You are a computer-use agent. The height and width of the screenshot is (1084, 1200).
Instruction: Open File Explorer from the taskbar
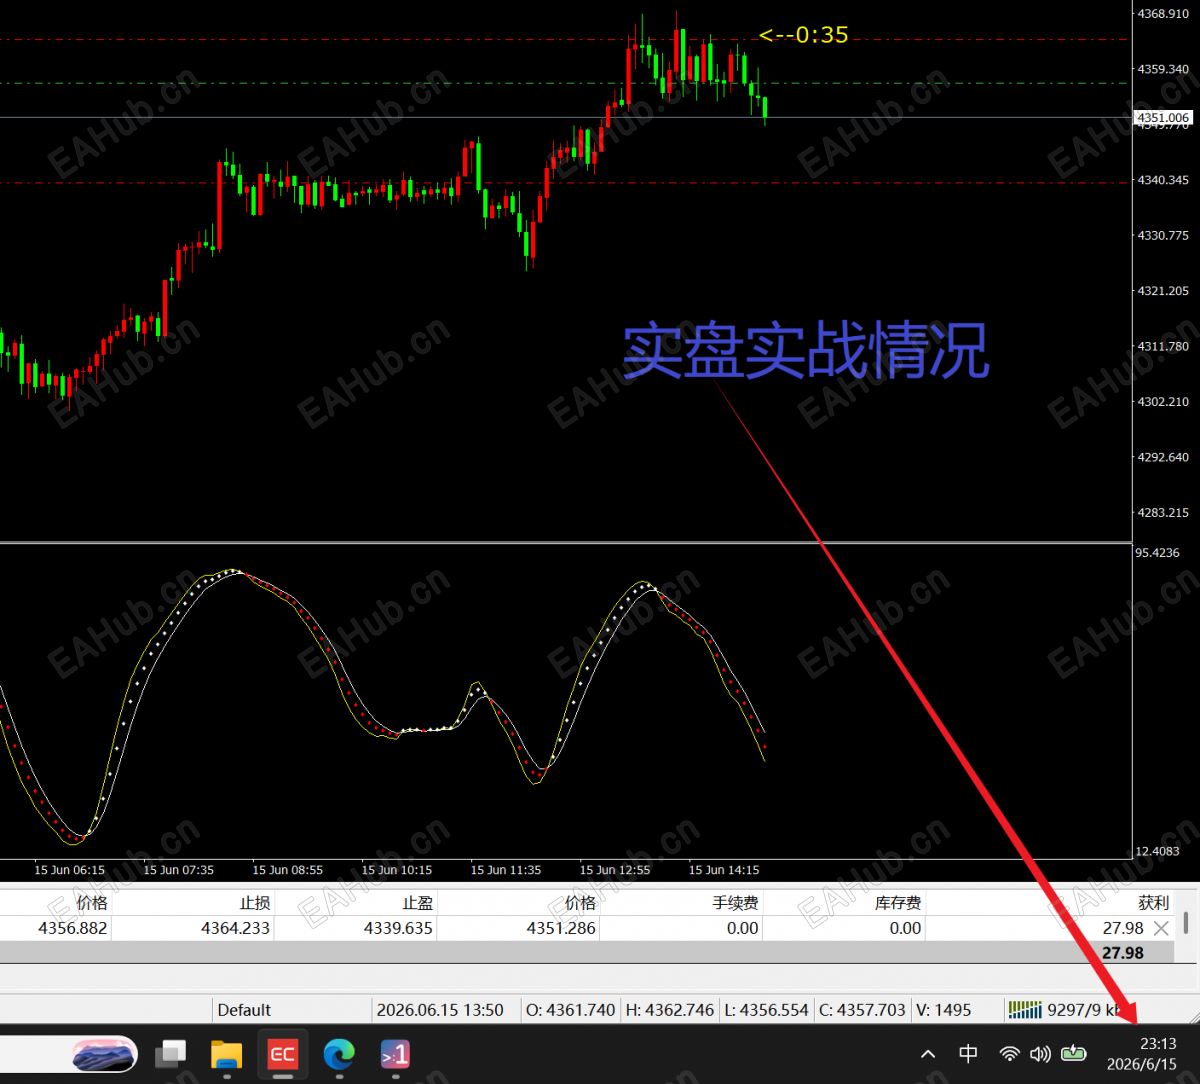227,1053
